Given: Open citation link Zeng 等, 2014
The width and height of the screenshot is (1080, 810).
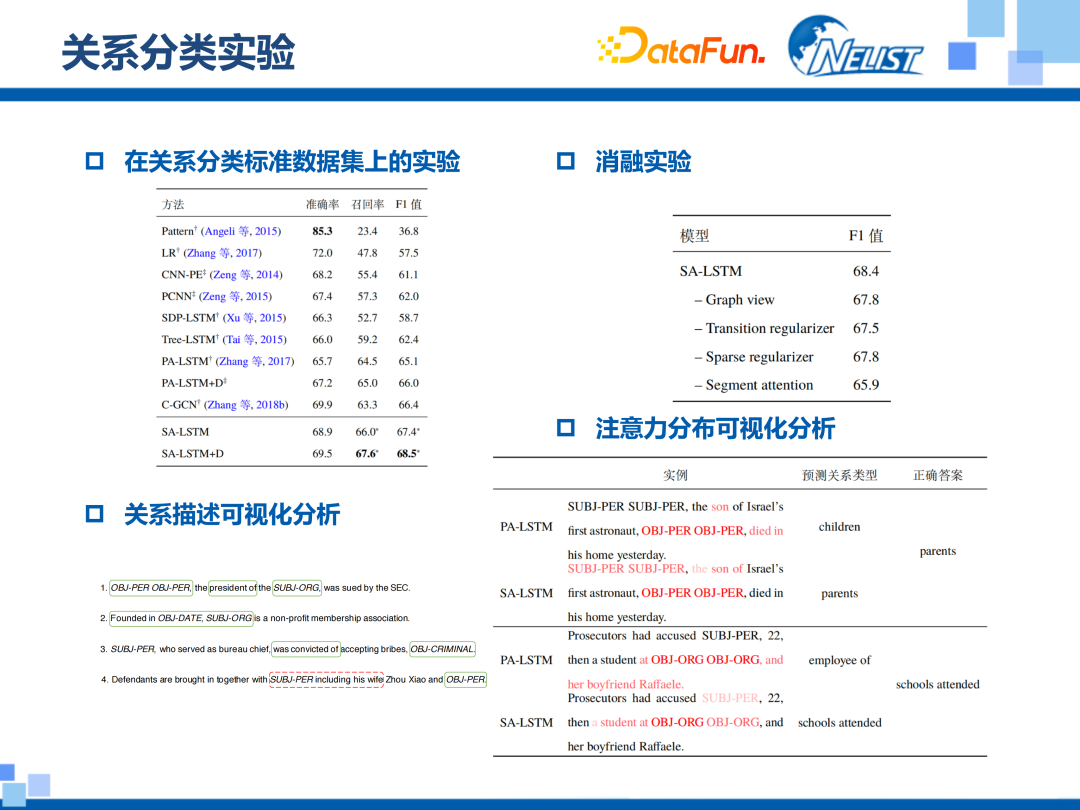Looking at the screenshot, I should coord(246,274).
